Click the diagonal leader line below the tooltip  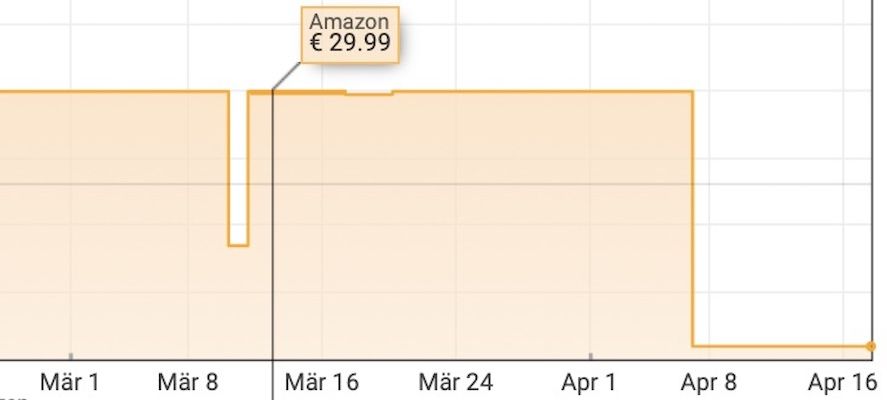tap(286, 76)
